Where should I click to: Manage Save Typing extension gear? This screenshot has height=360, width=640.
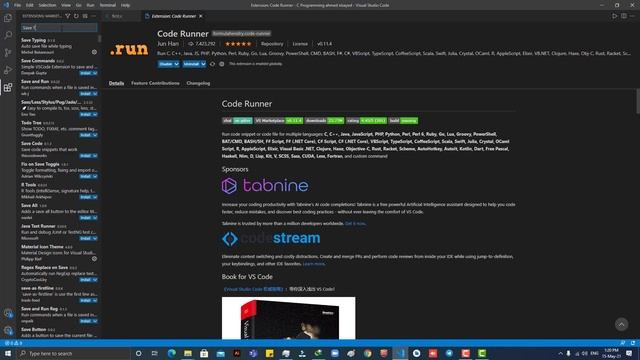click(x=94, y=52)
